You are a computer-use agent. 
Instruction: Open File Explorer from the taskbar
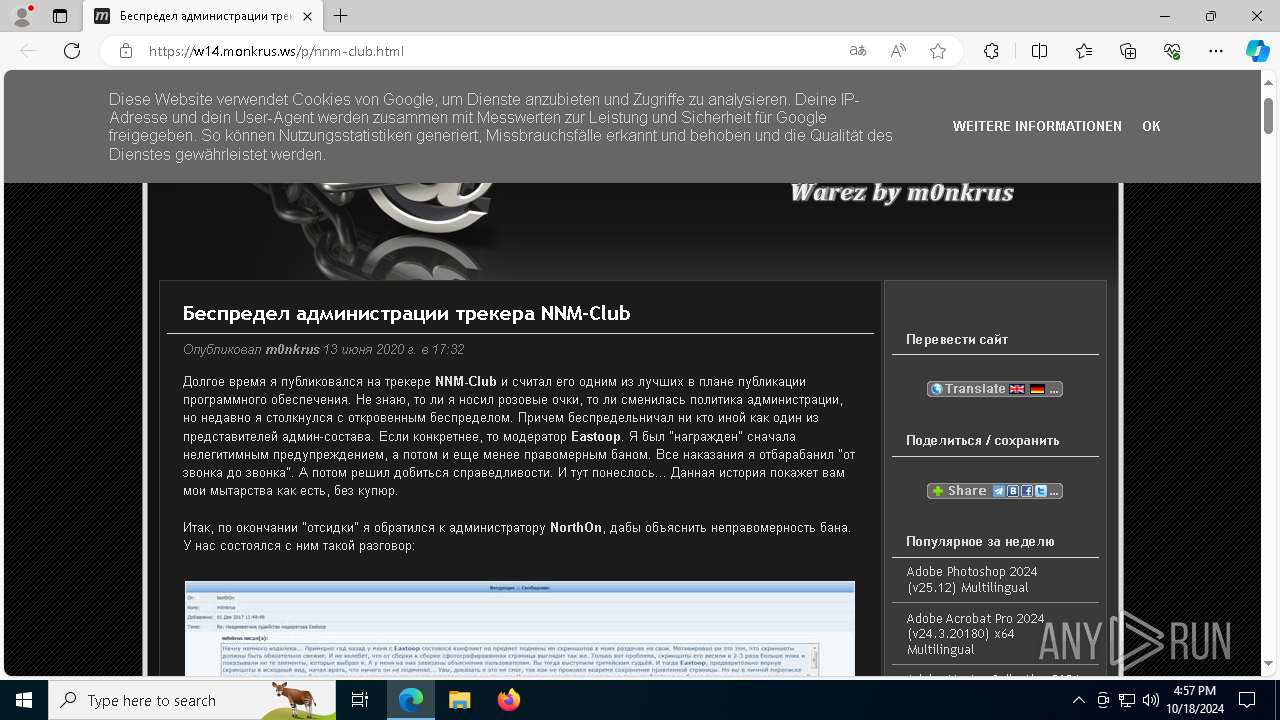[459, 700]
